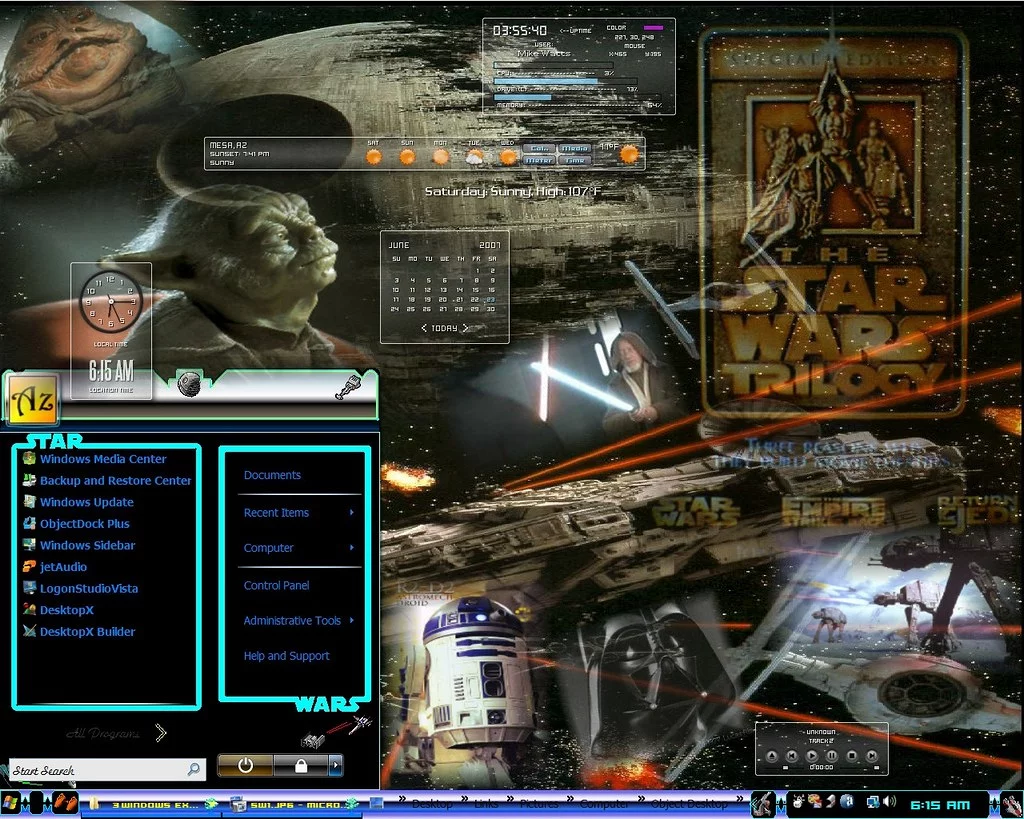Click the purple color swatch in system widget

click(653, 28)
